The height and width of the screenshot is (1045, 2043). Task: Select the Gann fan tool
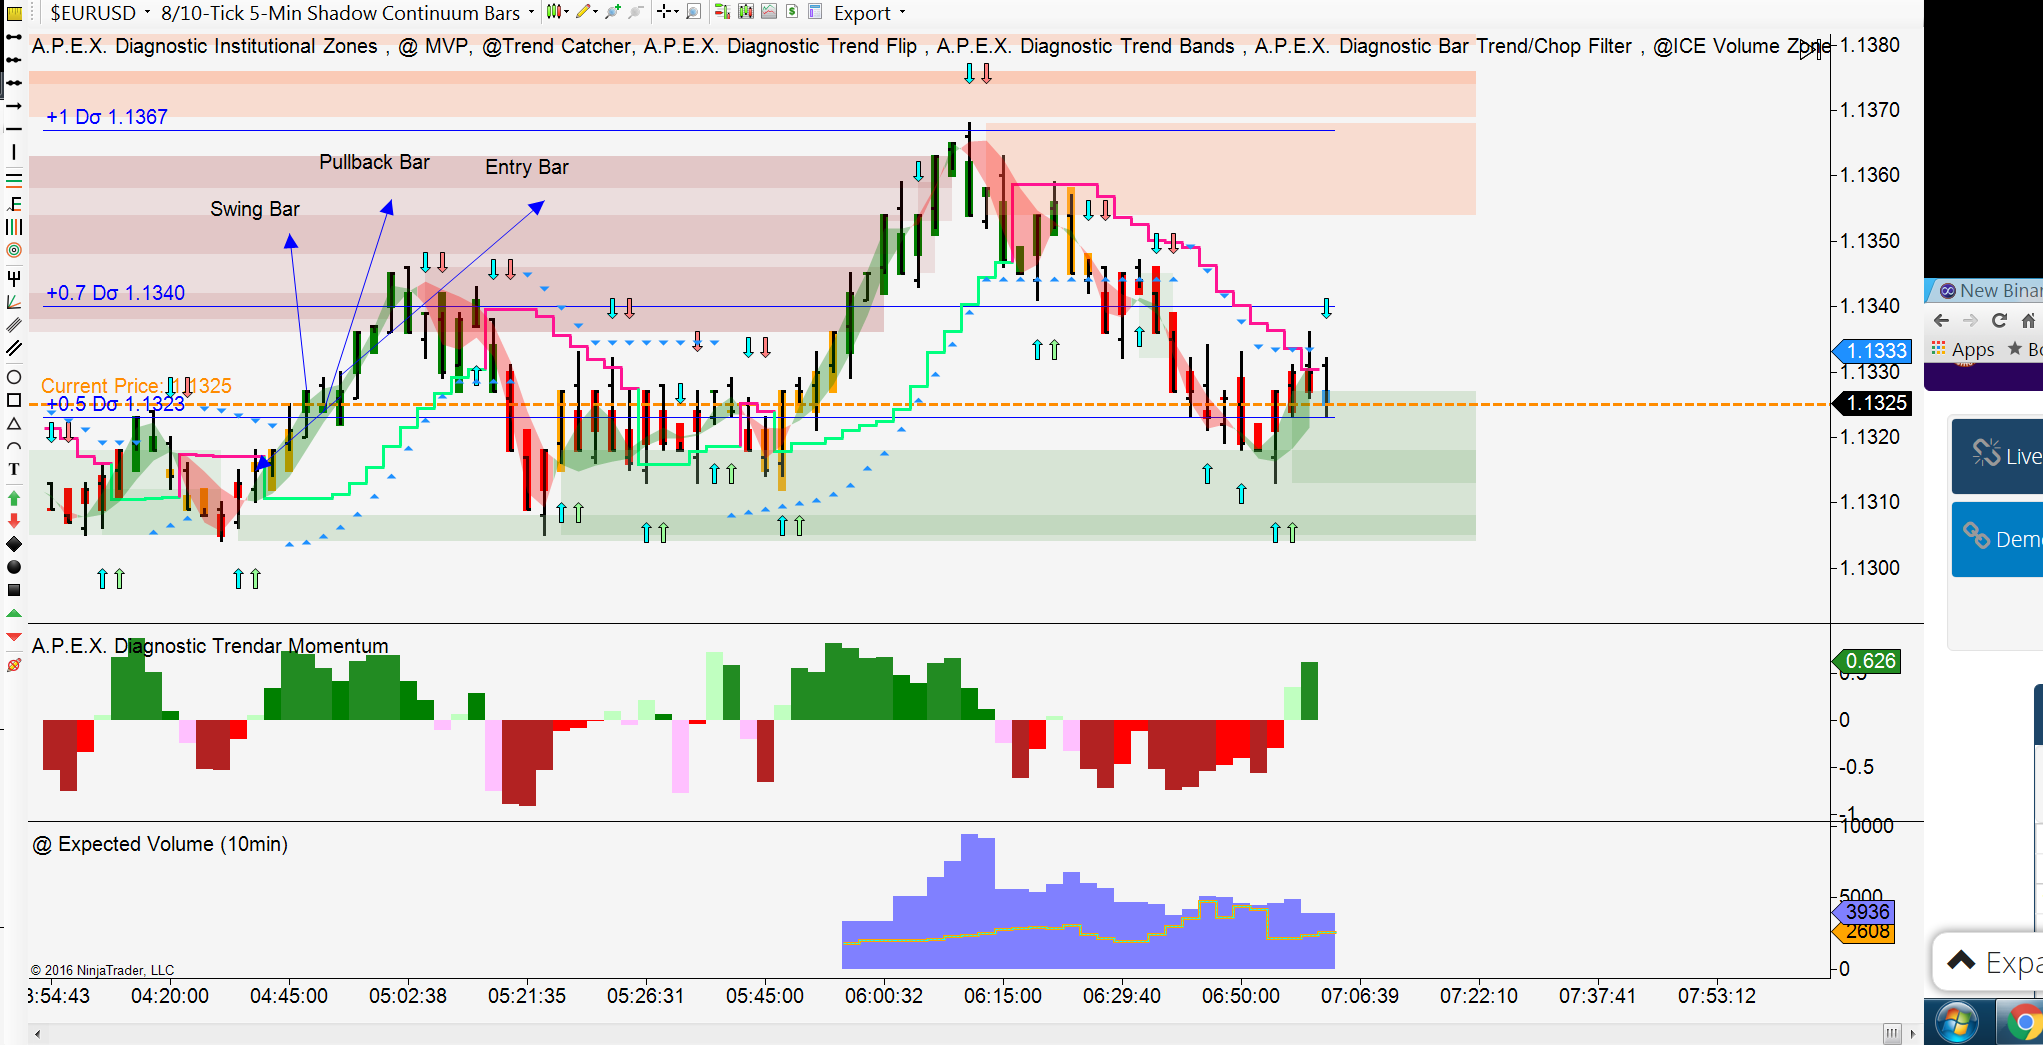(x=14, y=301)
